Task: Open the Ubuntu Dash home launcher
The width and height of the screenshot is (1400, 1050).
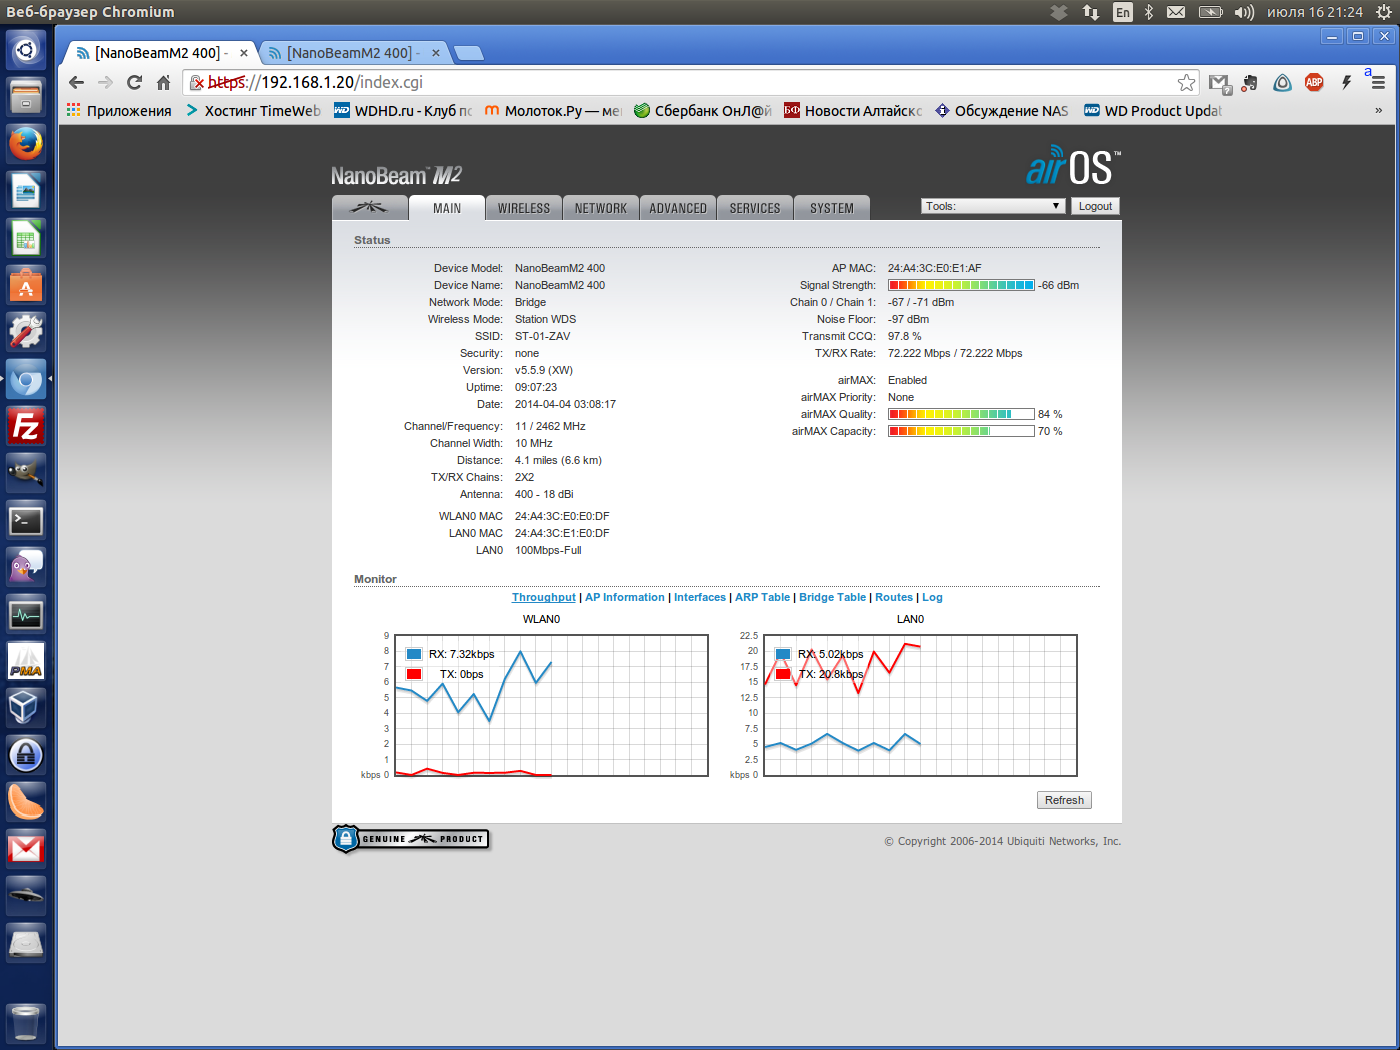Action: point(26,50)
